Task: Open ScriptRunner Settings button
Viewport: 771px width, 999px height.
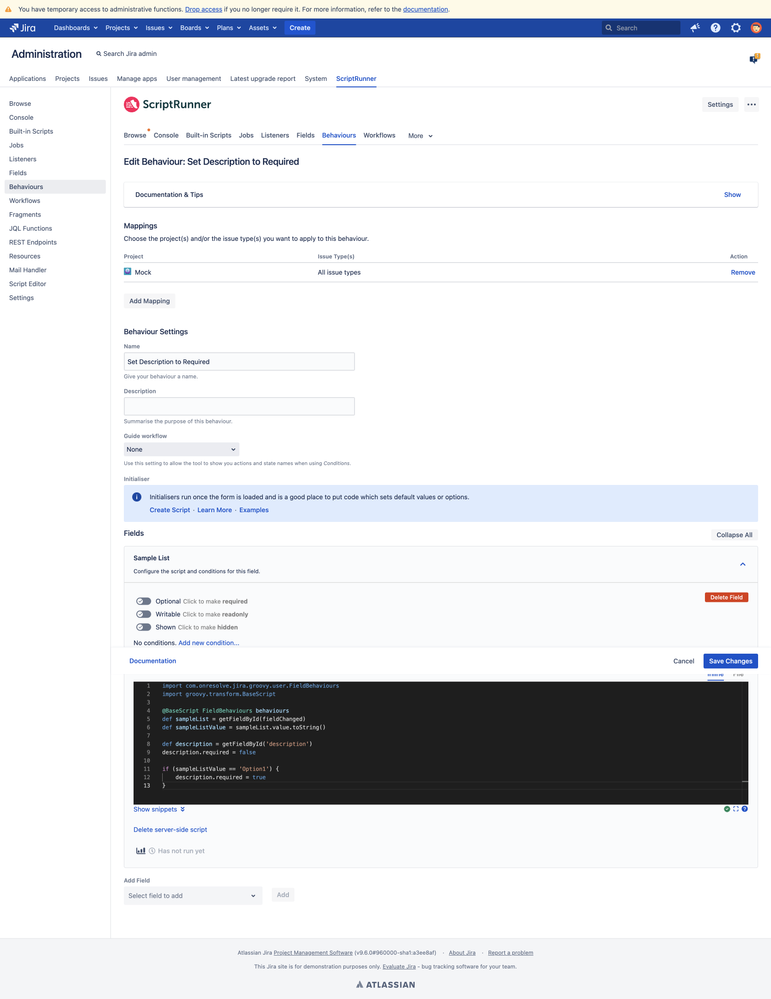Action: (720, 104)
